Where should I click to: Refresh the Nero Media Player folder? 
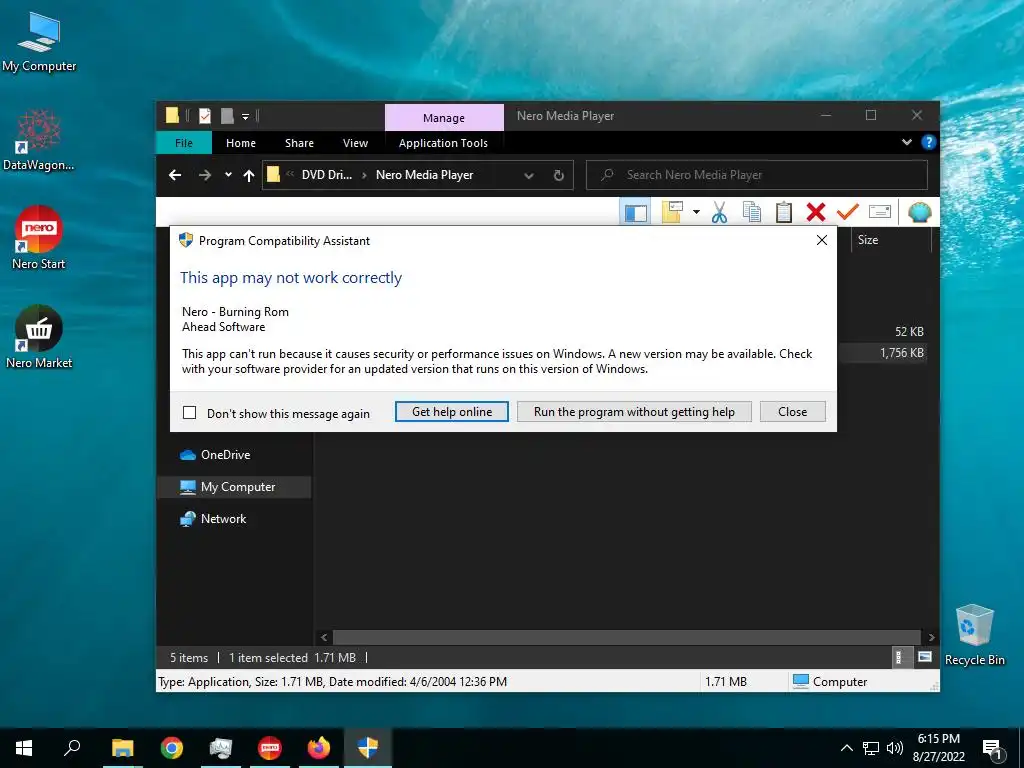(558, 175)
